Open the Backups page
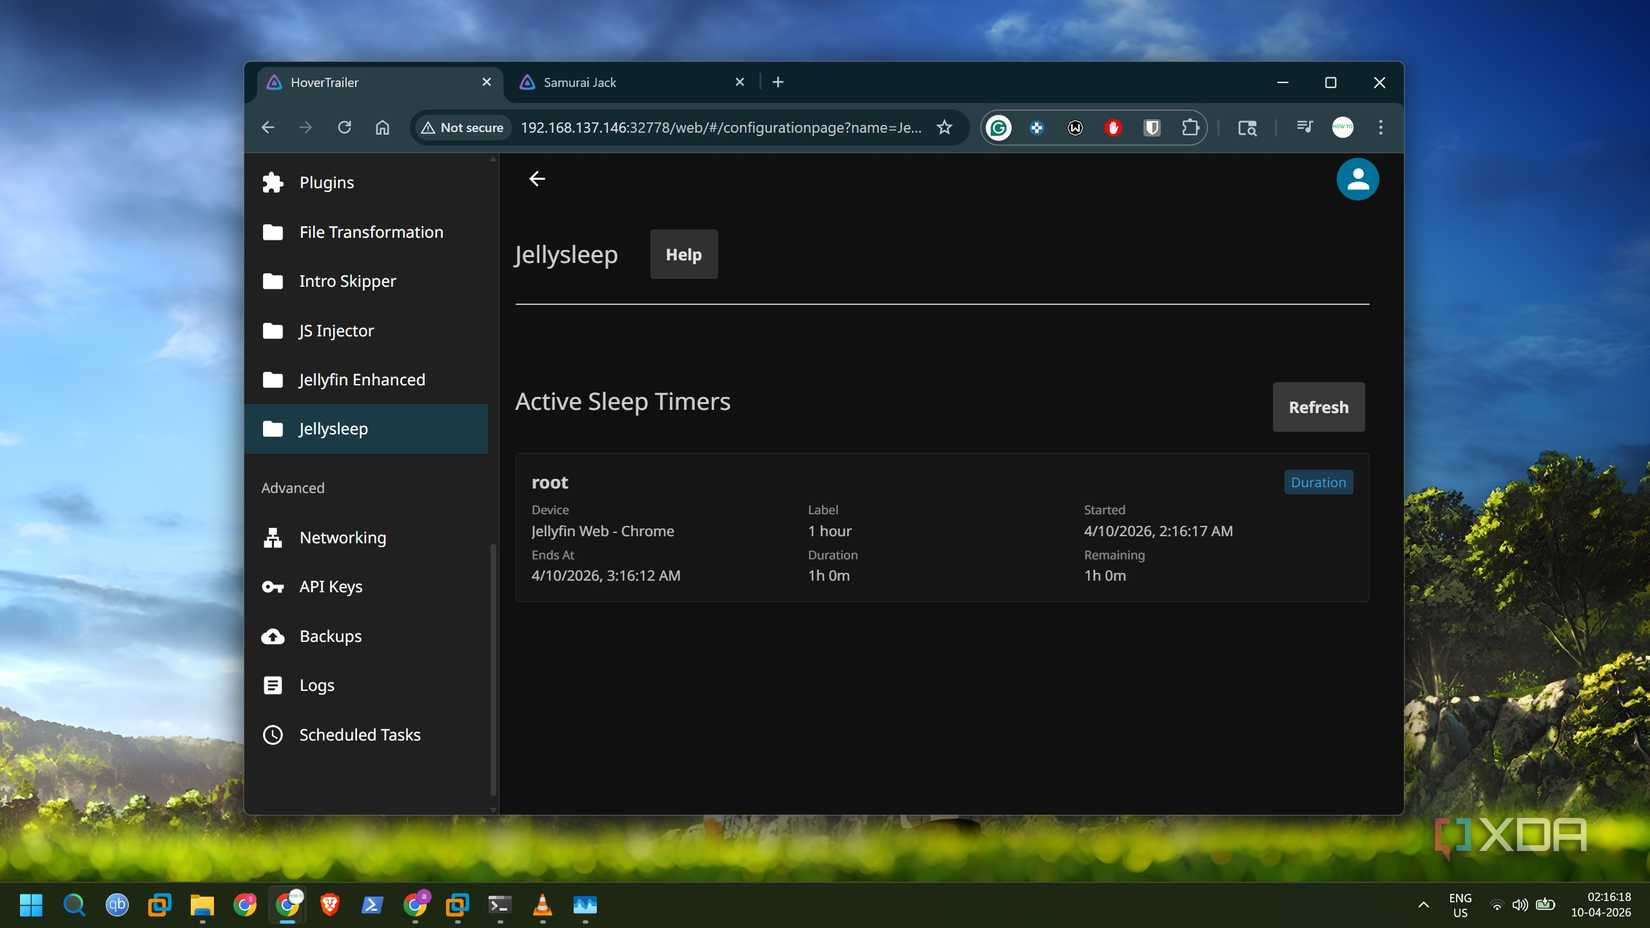 (366, 636)
